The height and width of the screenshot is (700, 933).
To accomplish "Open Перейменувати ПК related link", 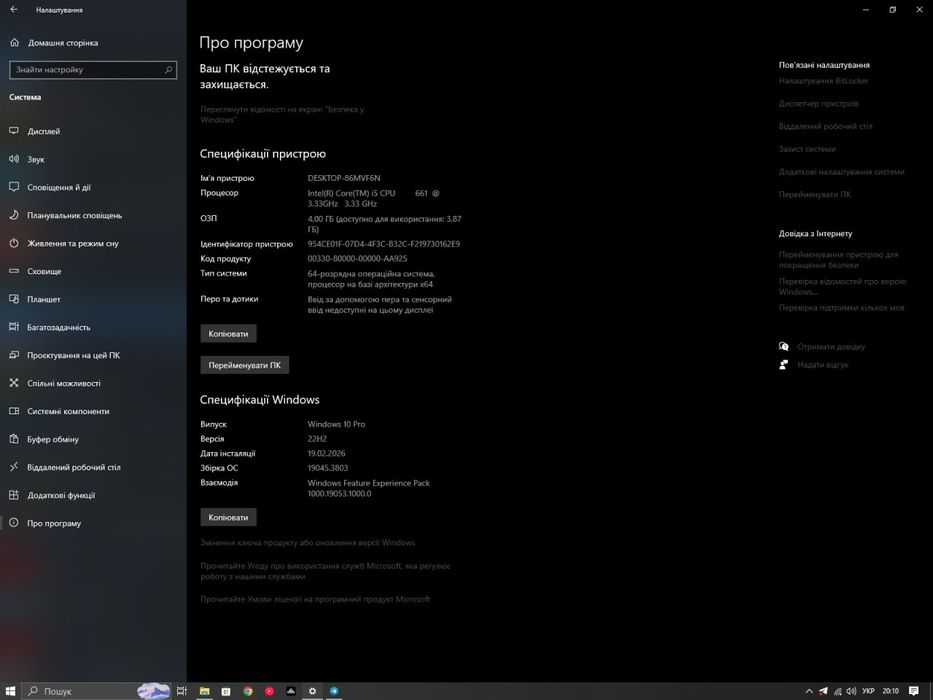I will 815,194.
